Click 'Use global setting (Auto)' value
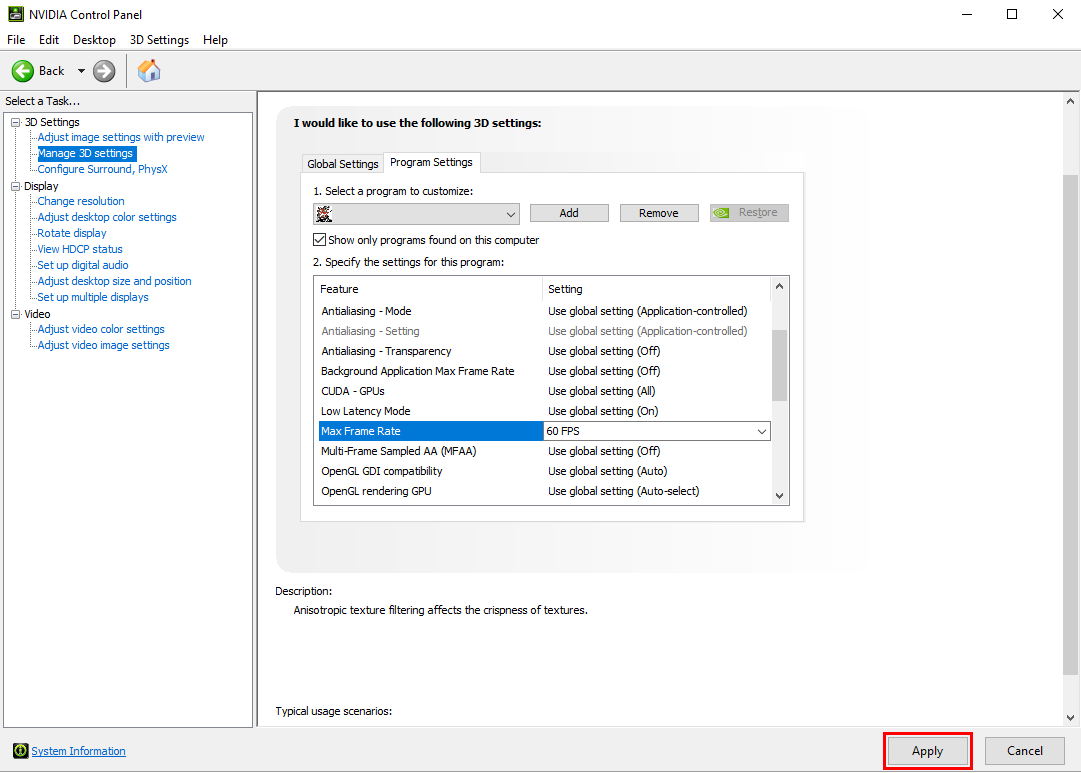Screen dimensions: 1081x773 (x=608, y=471)
